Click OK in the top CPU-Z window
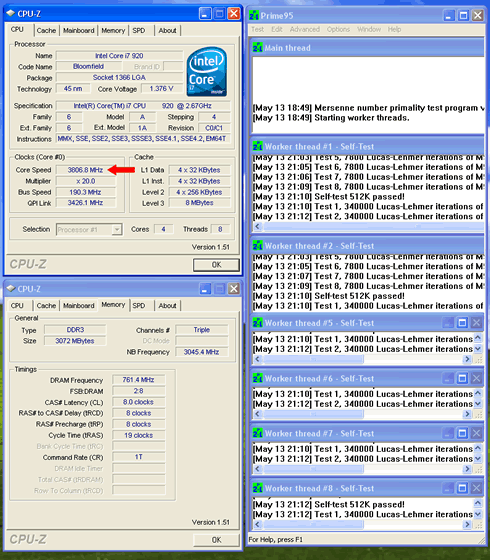 pos(216,265)
